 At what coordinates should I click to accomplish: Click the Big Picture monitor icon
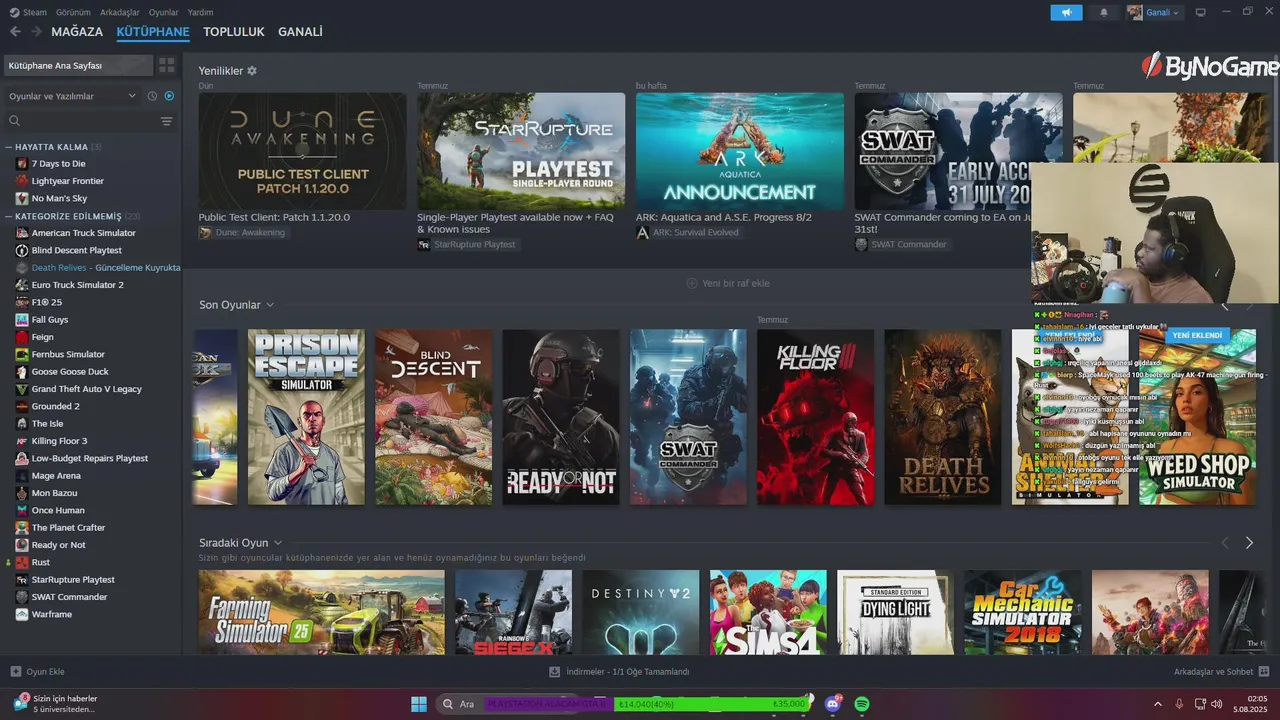pos(1201,12)
